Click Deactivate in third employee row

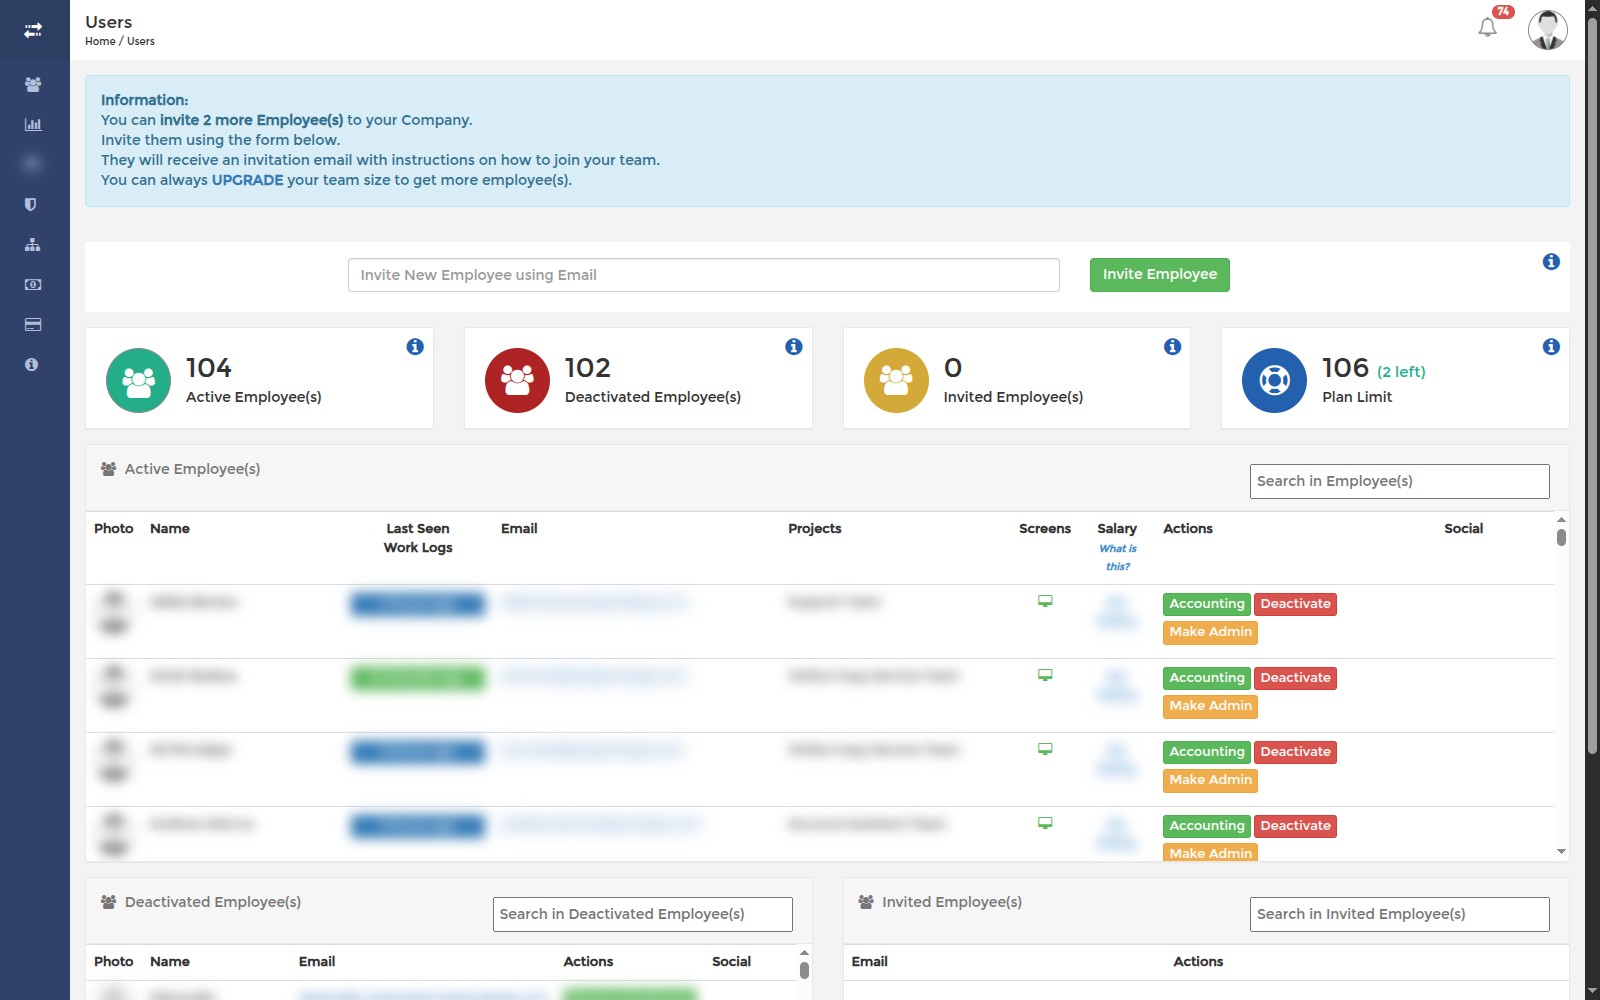tap(1295, 752)
